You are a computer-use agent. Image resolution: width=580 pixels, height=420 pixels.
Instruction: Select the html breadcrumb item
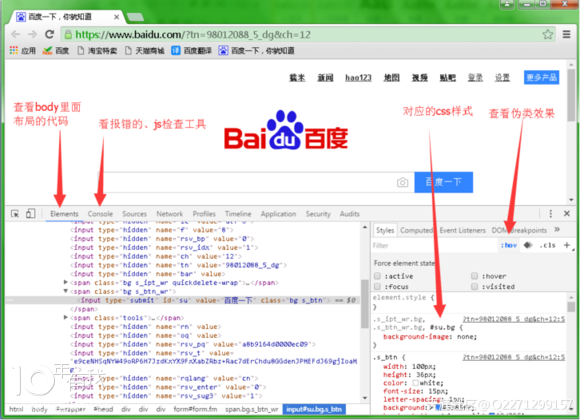pos(16,409)
